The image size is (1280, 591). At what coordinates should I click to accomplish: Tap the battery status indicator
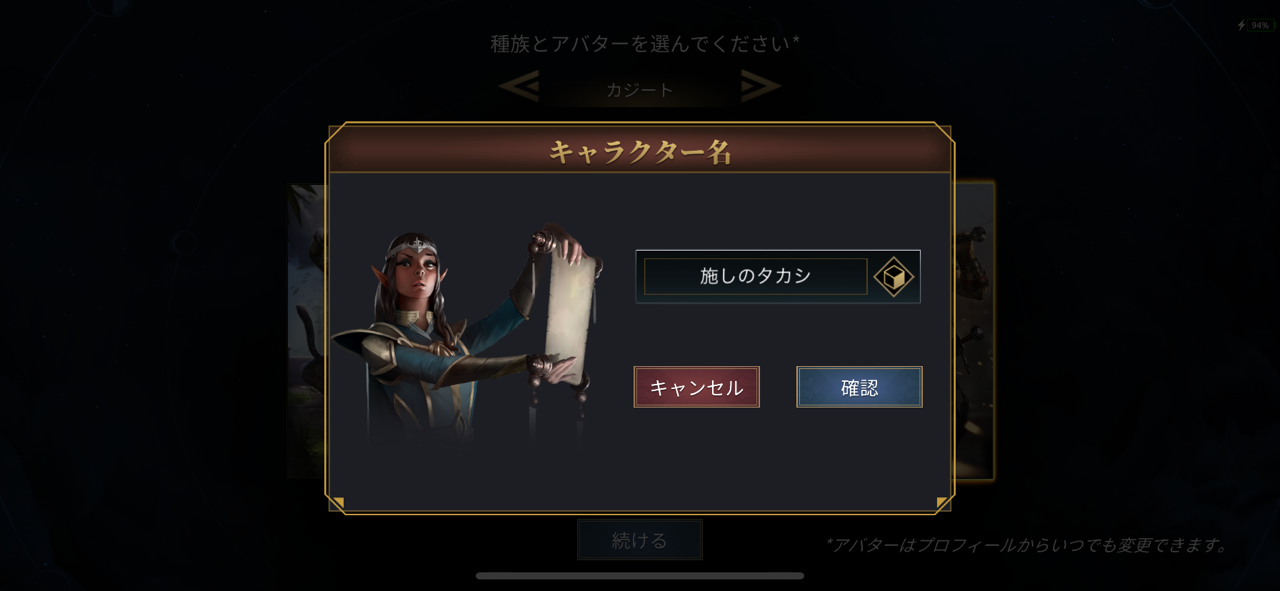pos(1254,25)
